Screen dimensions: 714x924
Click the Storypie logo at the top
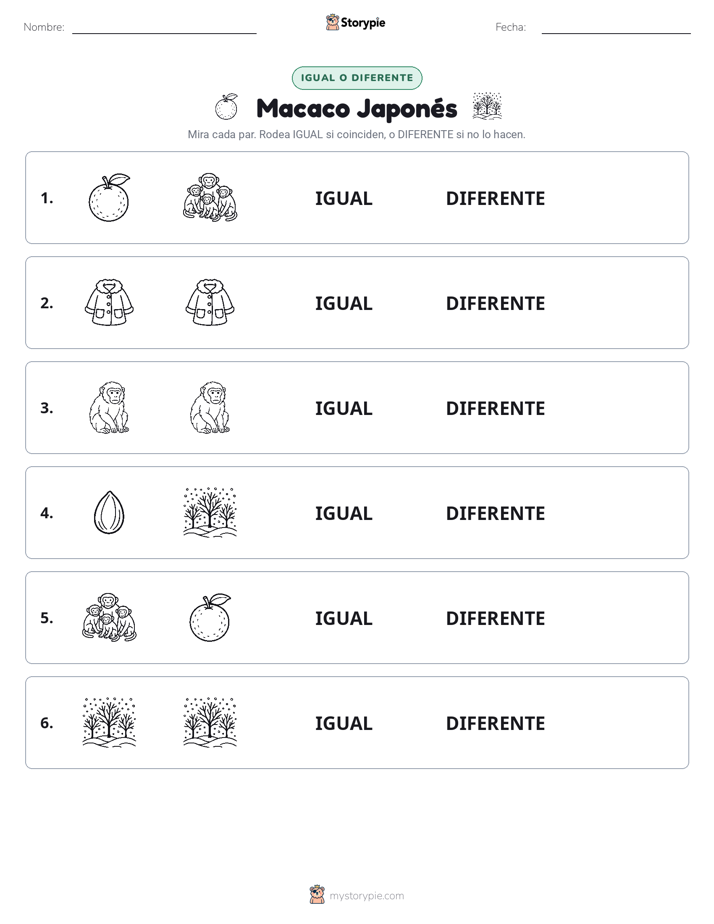point(355,23)
